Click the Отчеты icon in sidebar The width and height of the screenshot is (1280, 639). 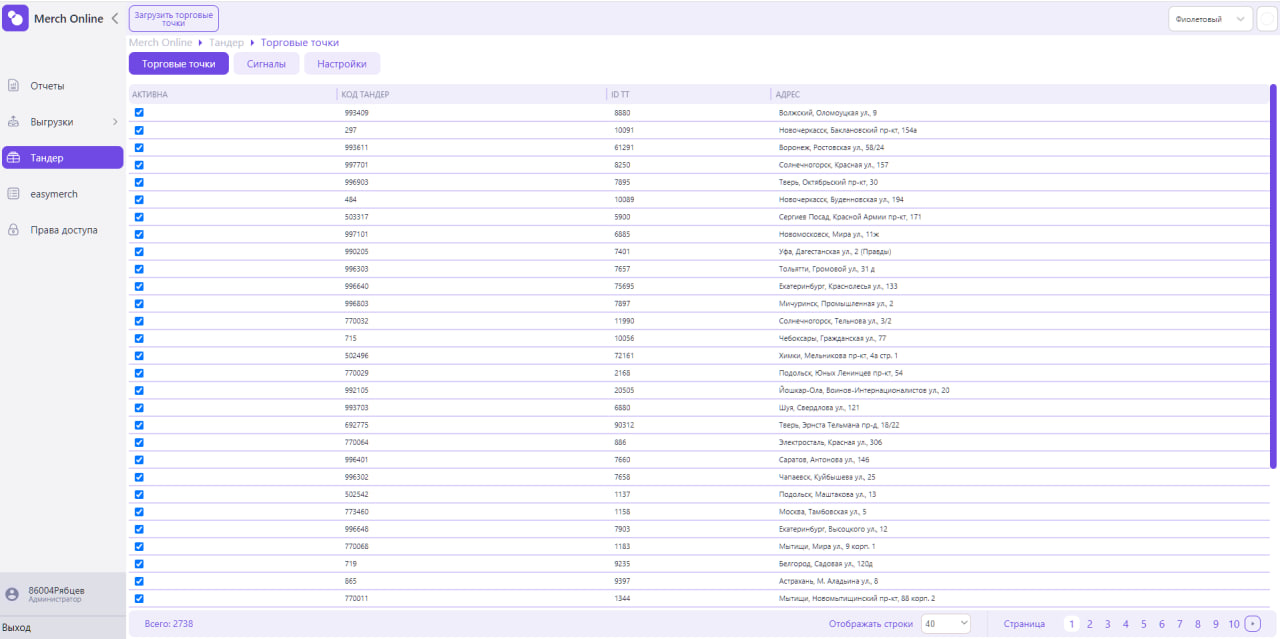(x=14, y=86)
